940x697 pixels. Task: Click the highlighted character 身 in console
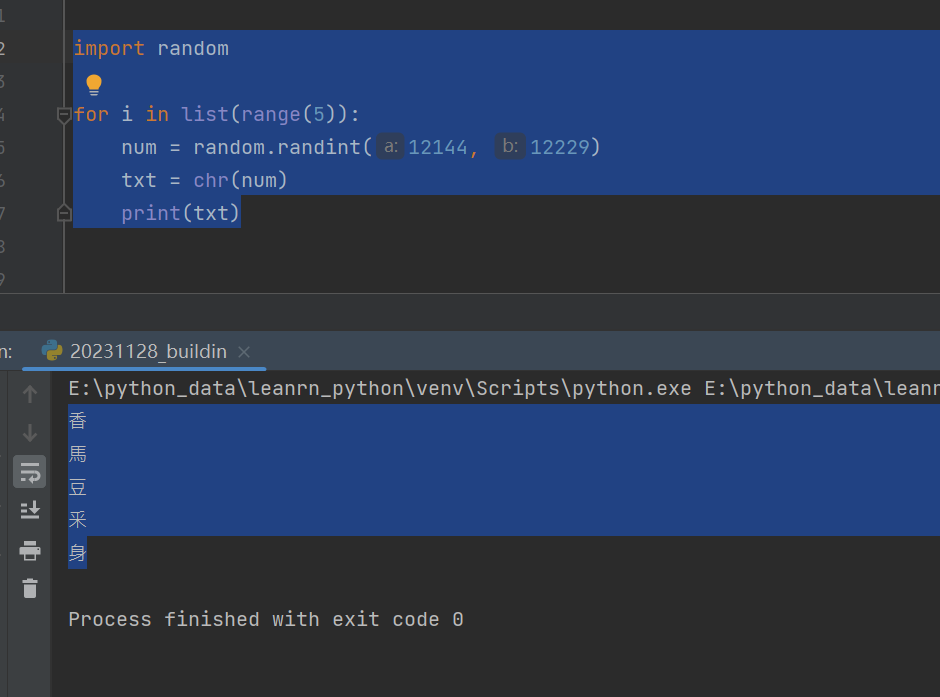coord(77,552)
